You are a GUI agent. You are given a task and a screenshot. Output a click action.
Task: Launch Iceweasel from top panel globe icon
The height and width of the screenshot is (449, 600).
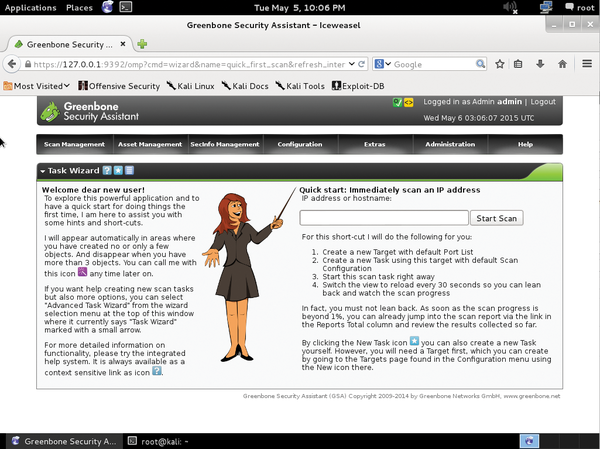click(x=108, y=7)
